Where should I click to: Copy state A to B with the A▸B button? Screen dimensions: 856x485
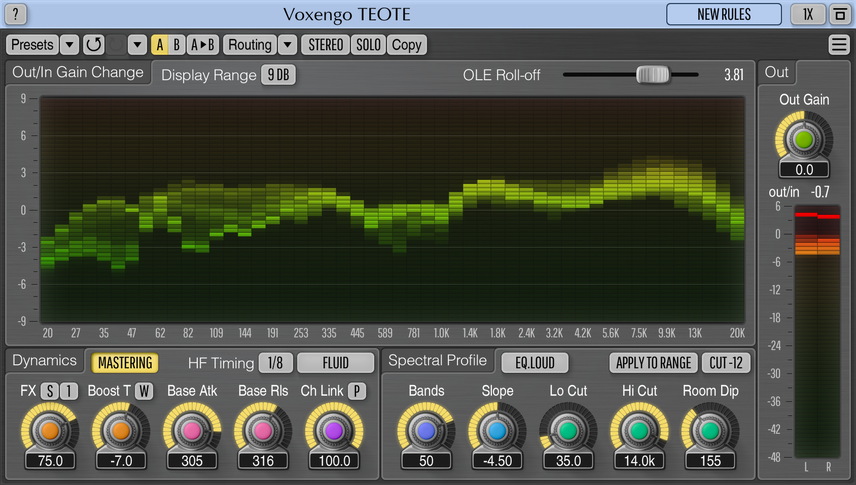[x=203, y=45]
